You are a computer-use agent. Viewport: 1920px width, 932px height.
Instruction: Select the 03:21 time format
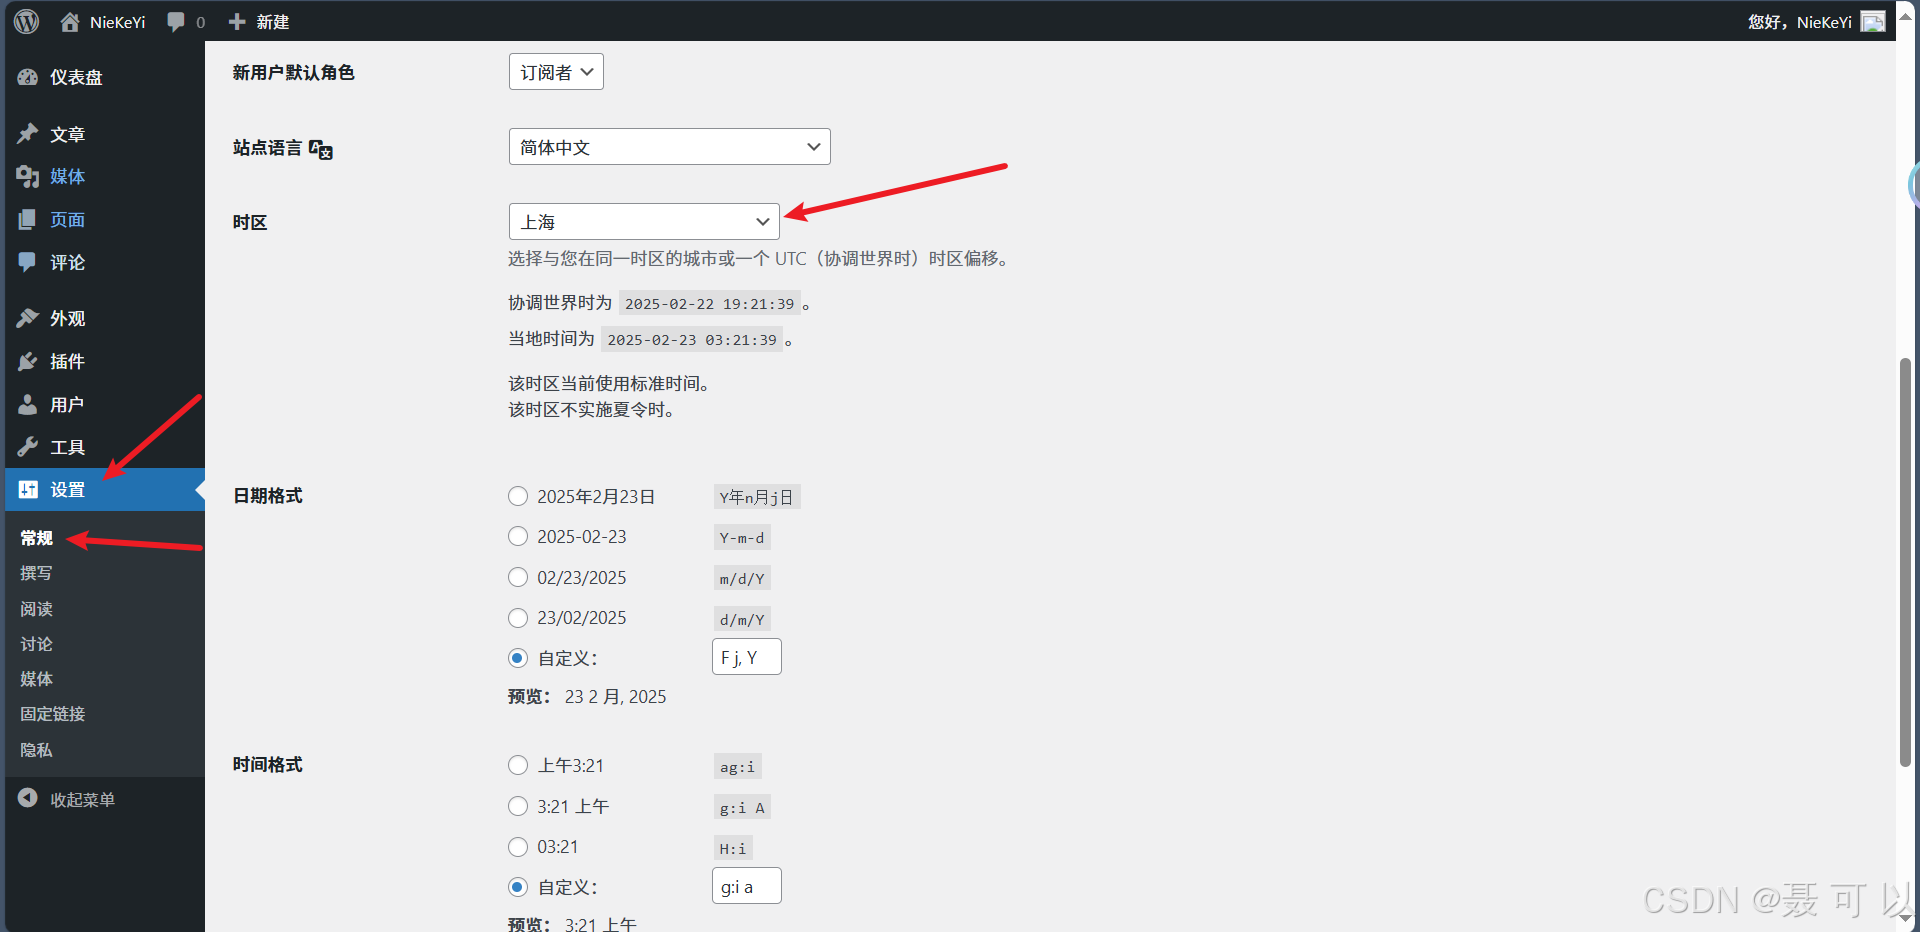pos(518,847)
